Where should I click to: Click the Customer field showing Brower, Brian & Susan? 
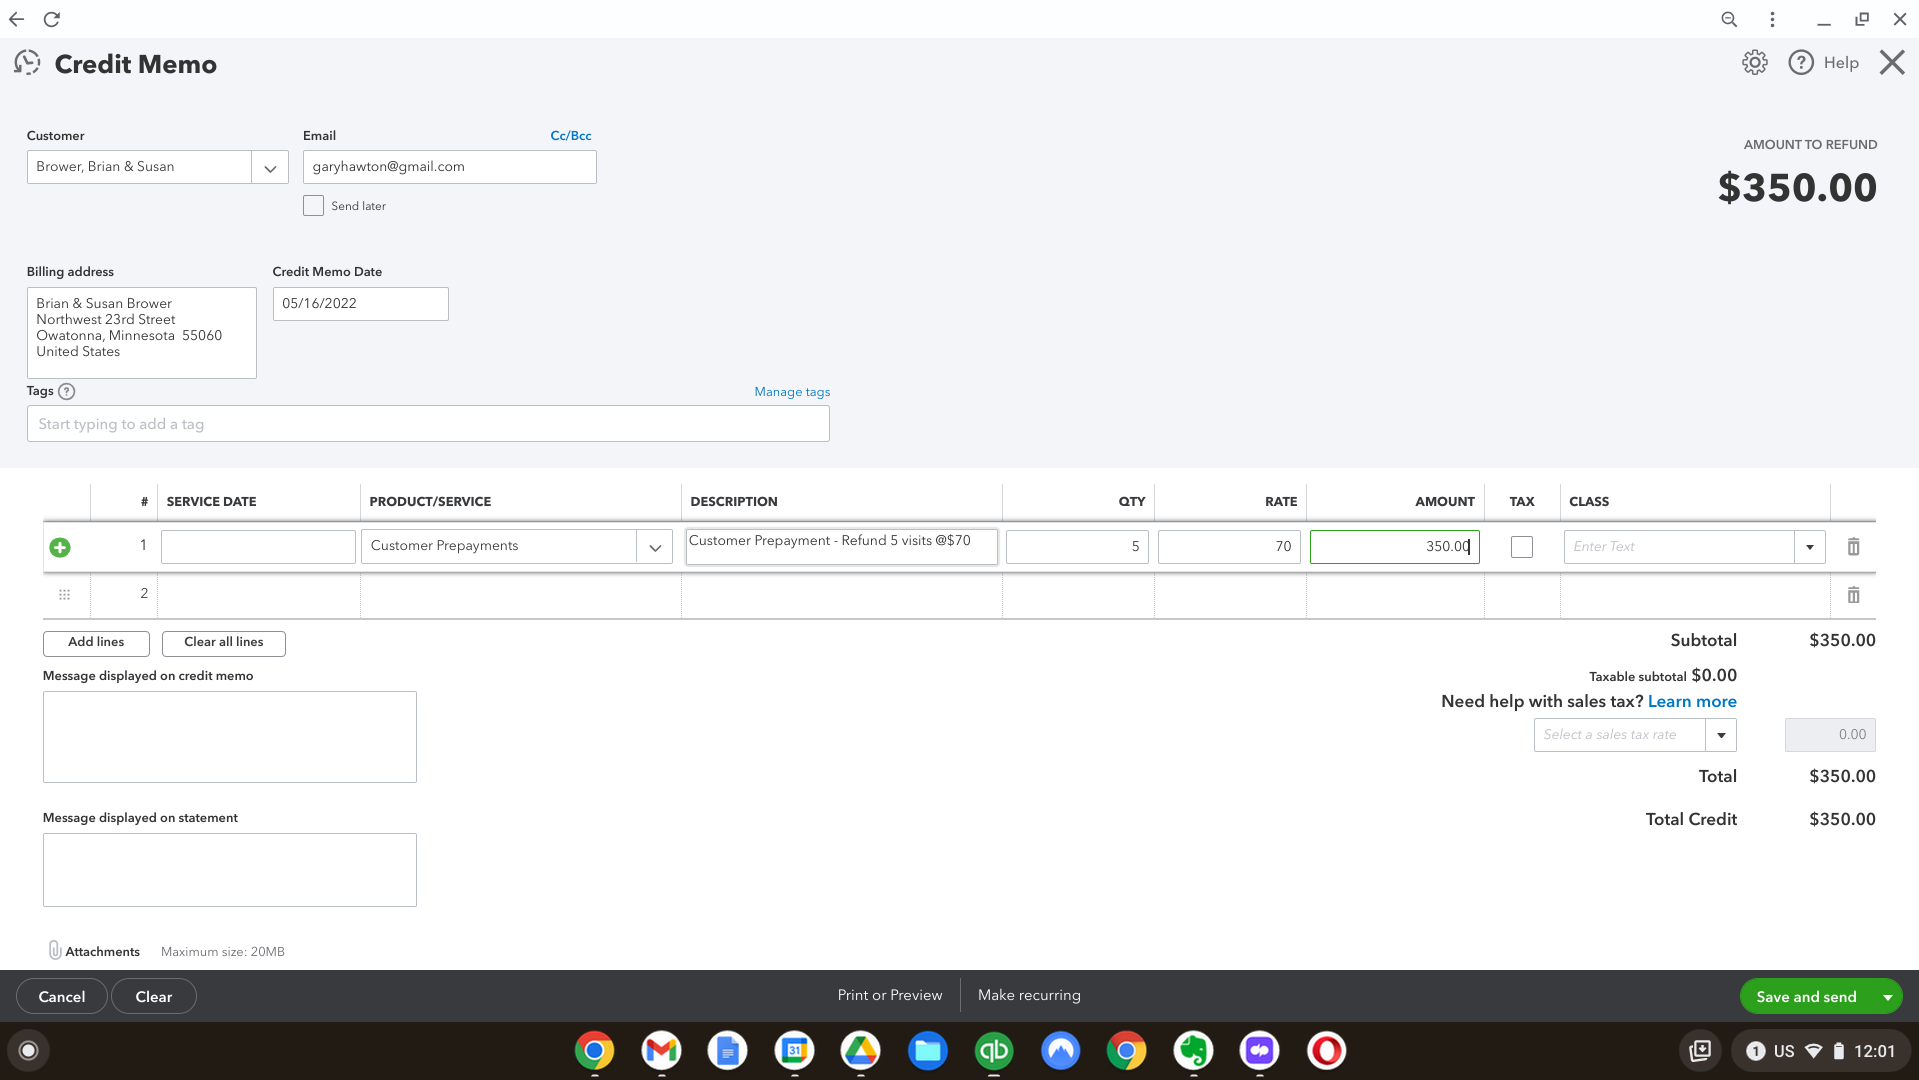139,167
